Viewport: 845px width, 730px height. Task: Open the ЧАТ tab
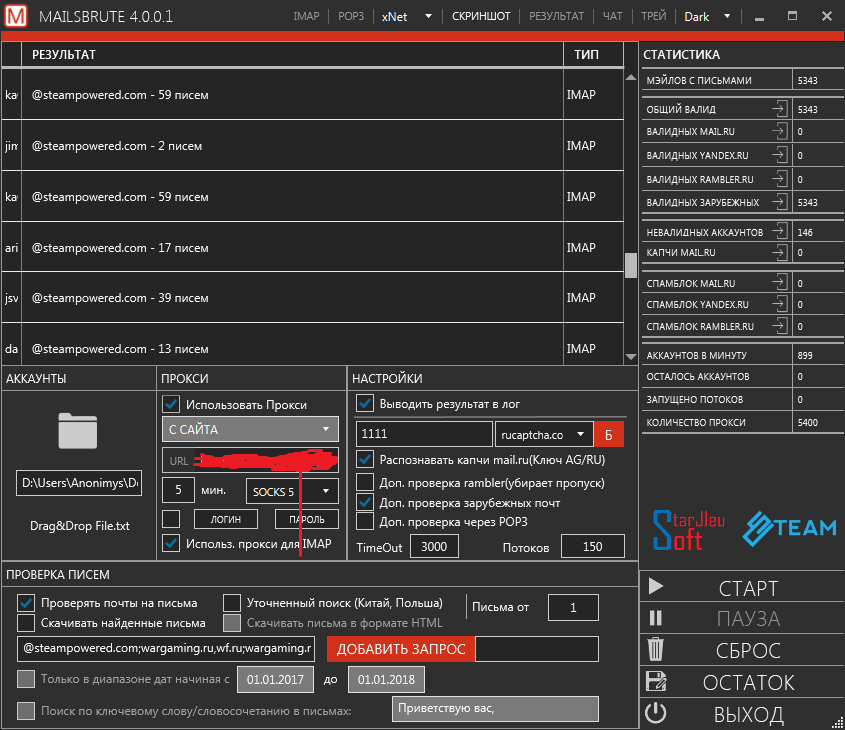click(614, 16)
